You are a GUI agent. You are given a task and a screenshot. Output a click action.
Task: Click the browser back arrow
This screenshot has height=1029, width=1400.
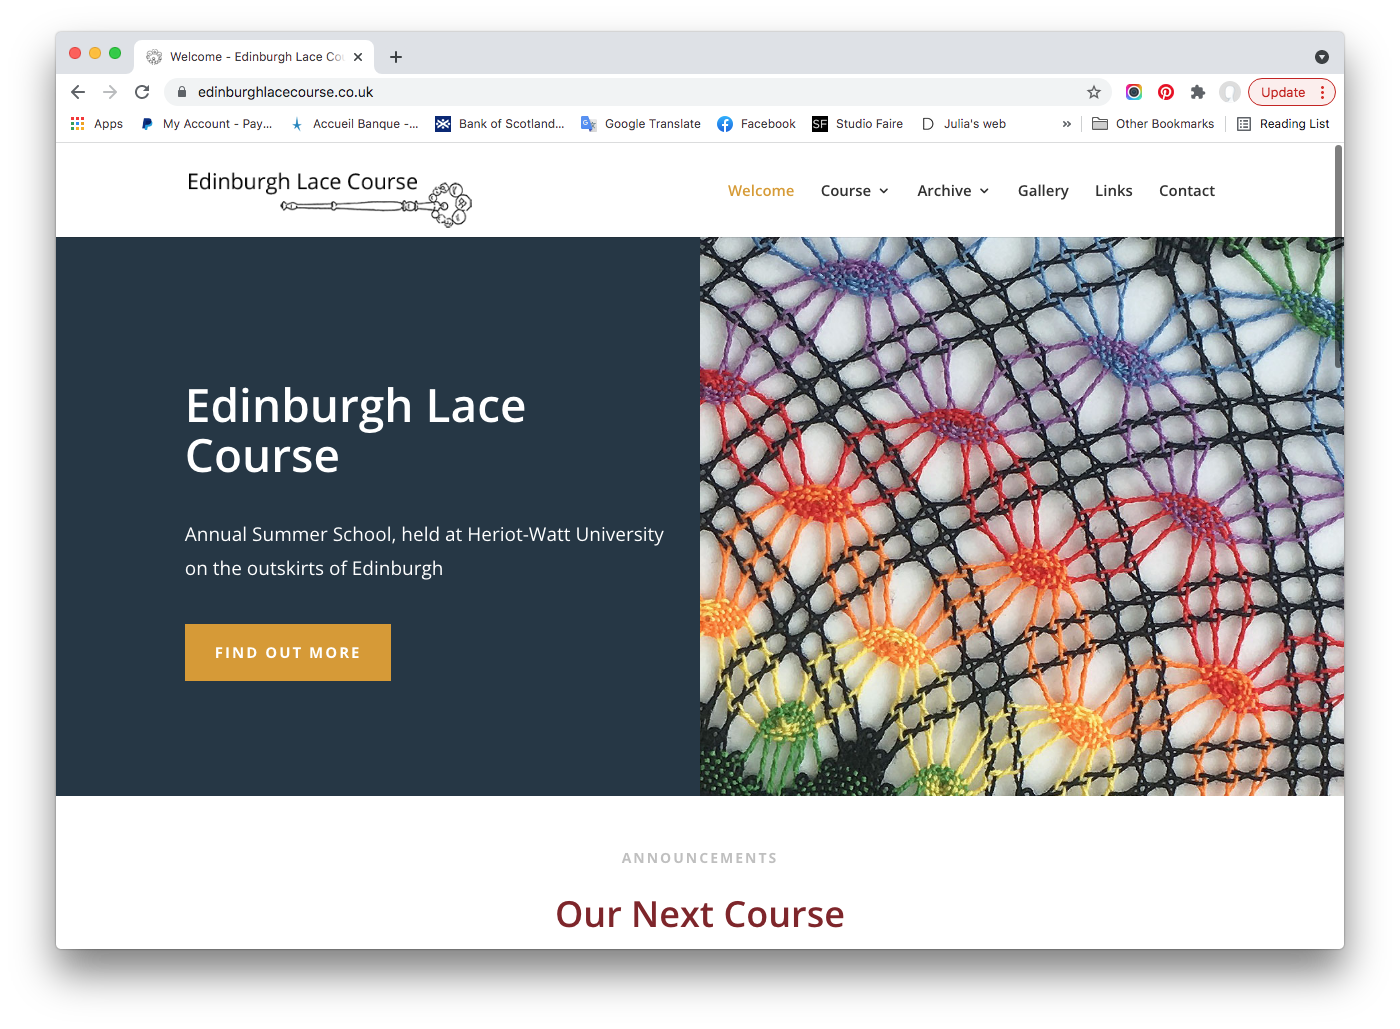pos(78,92)
